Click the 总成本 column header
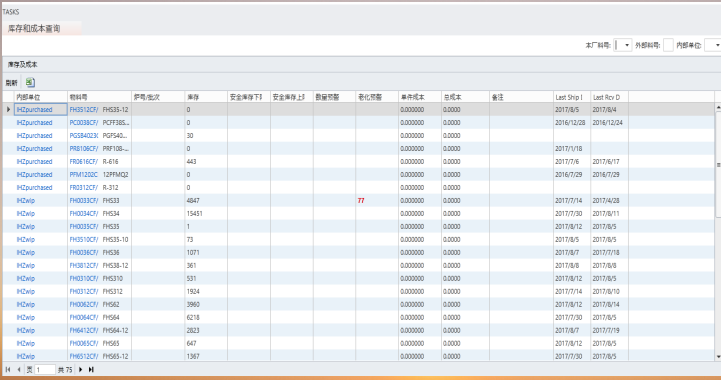This screenshot has width=721, height=380. click(465, 97)
